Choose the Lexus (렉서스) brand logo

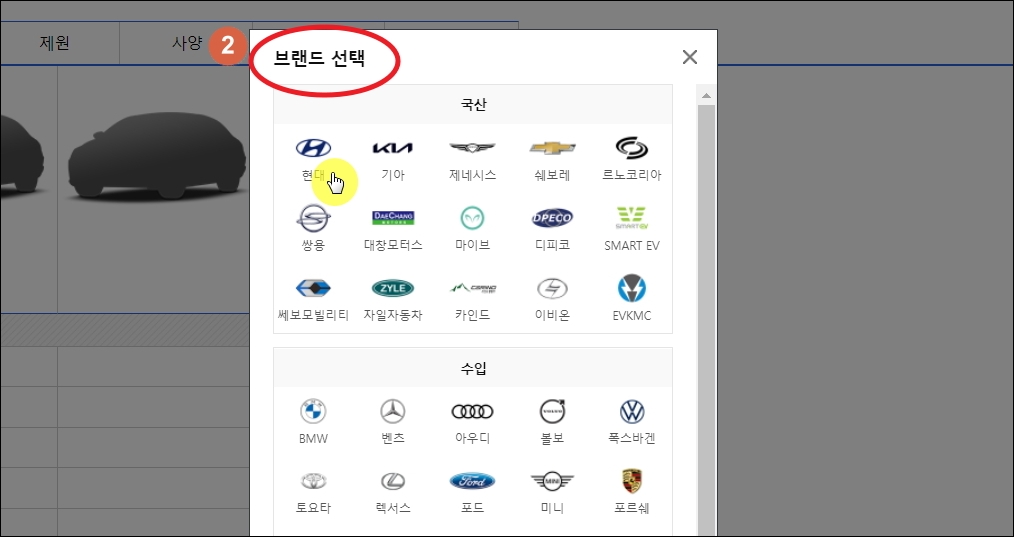point(393,481)
